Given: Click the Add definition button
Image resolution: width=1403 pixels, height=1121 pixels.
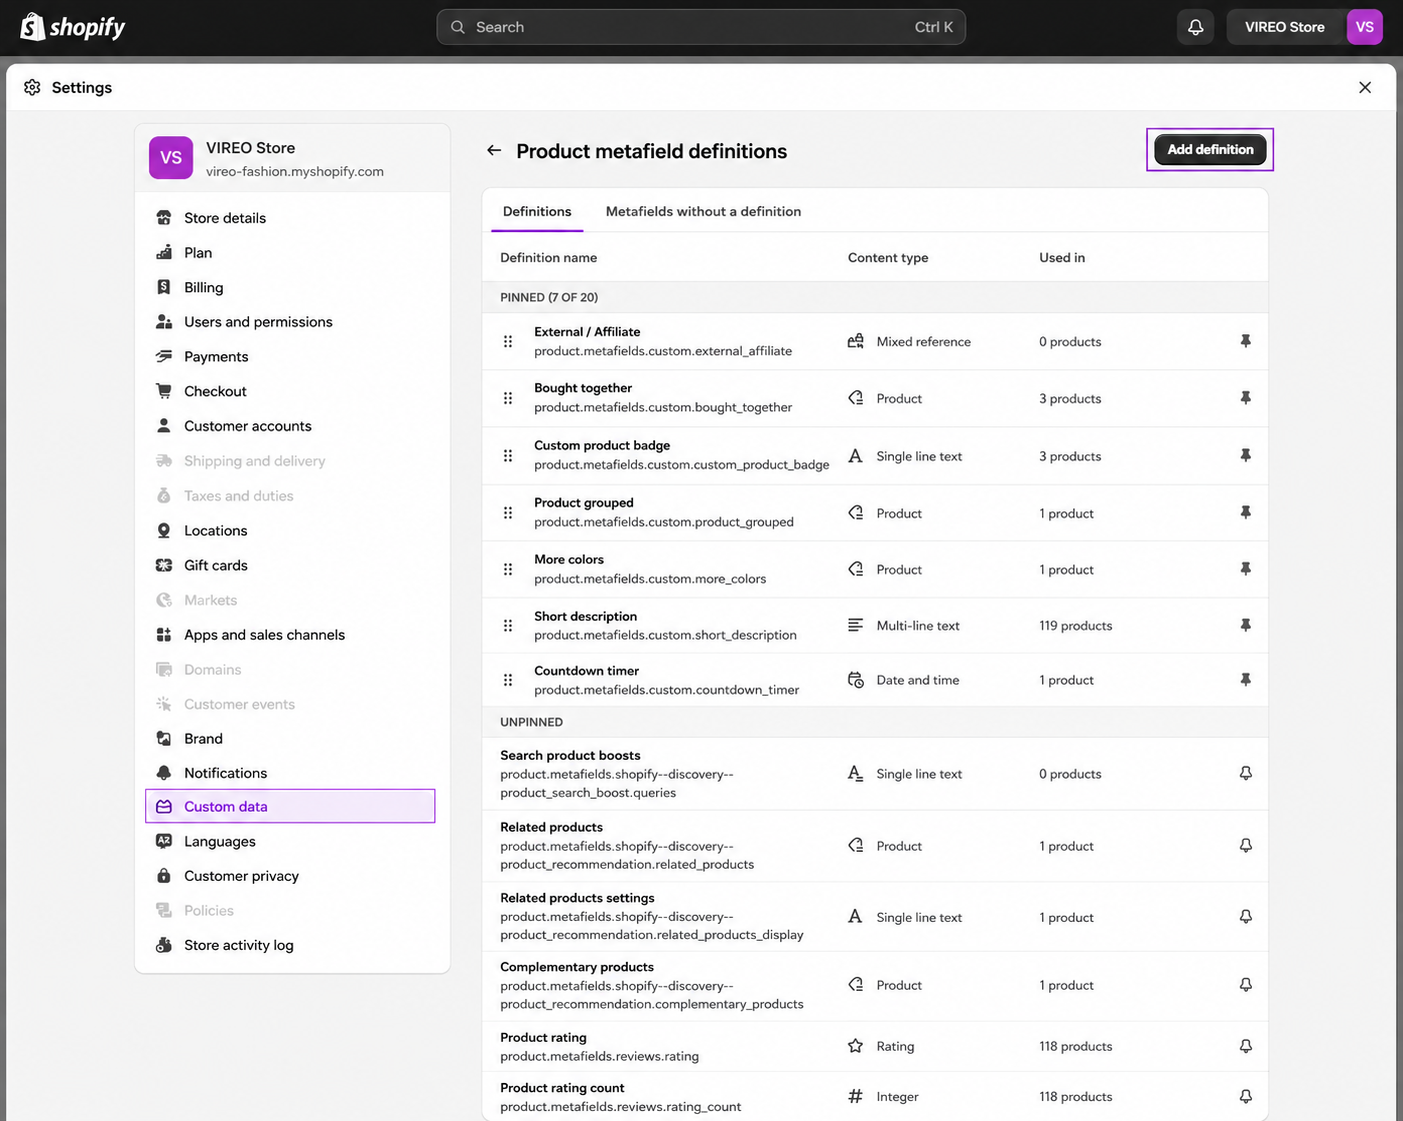Looking at the screenshot, I should (x=1210, y=150).
